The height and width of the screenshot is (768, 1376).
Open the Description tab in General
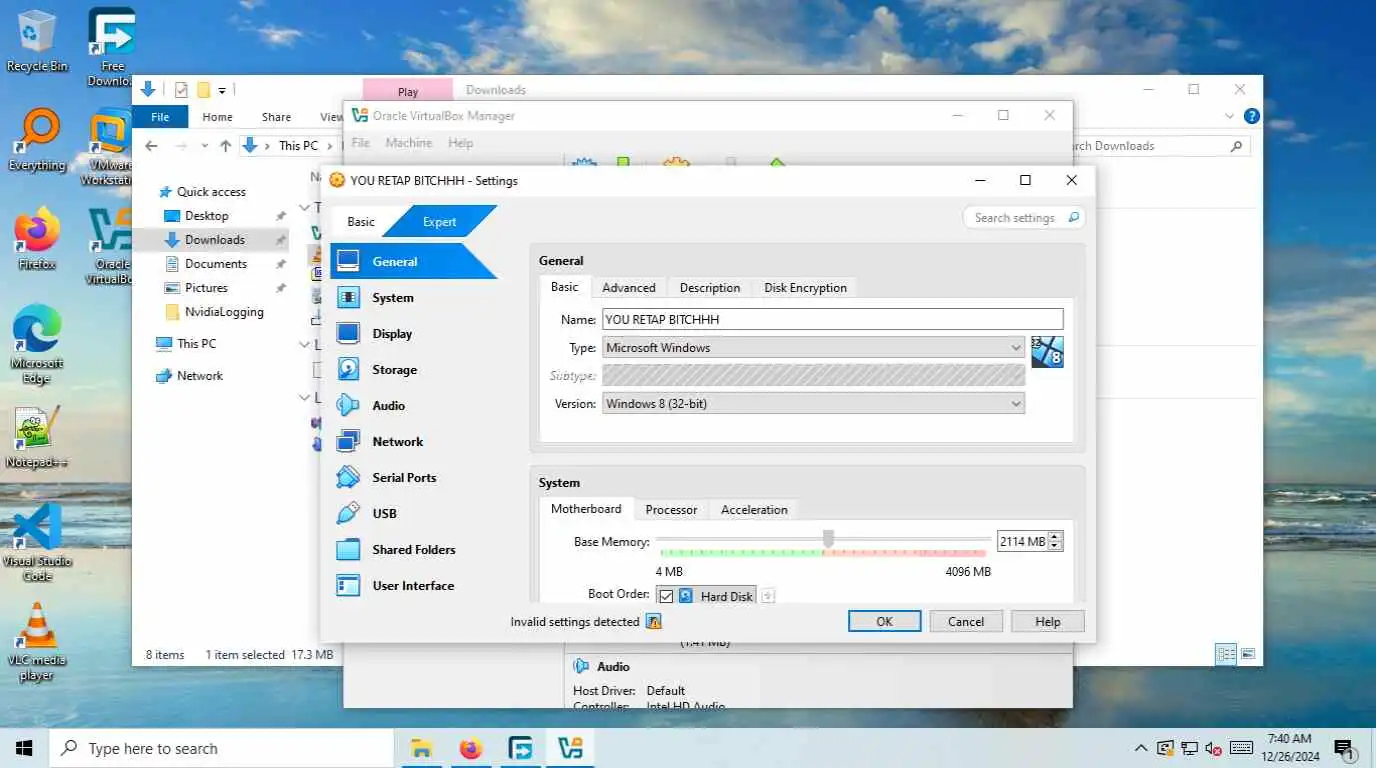[710, 287]
